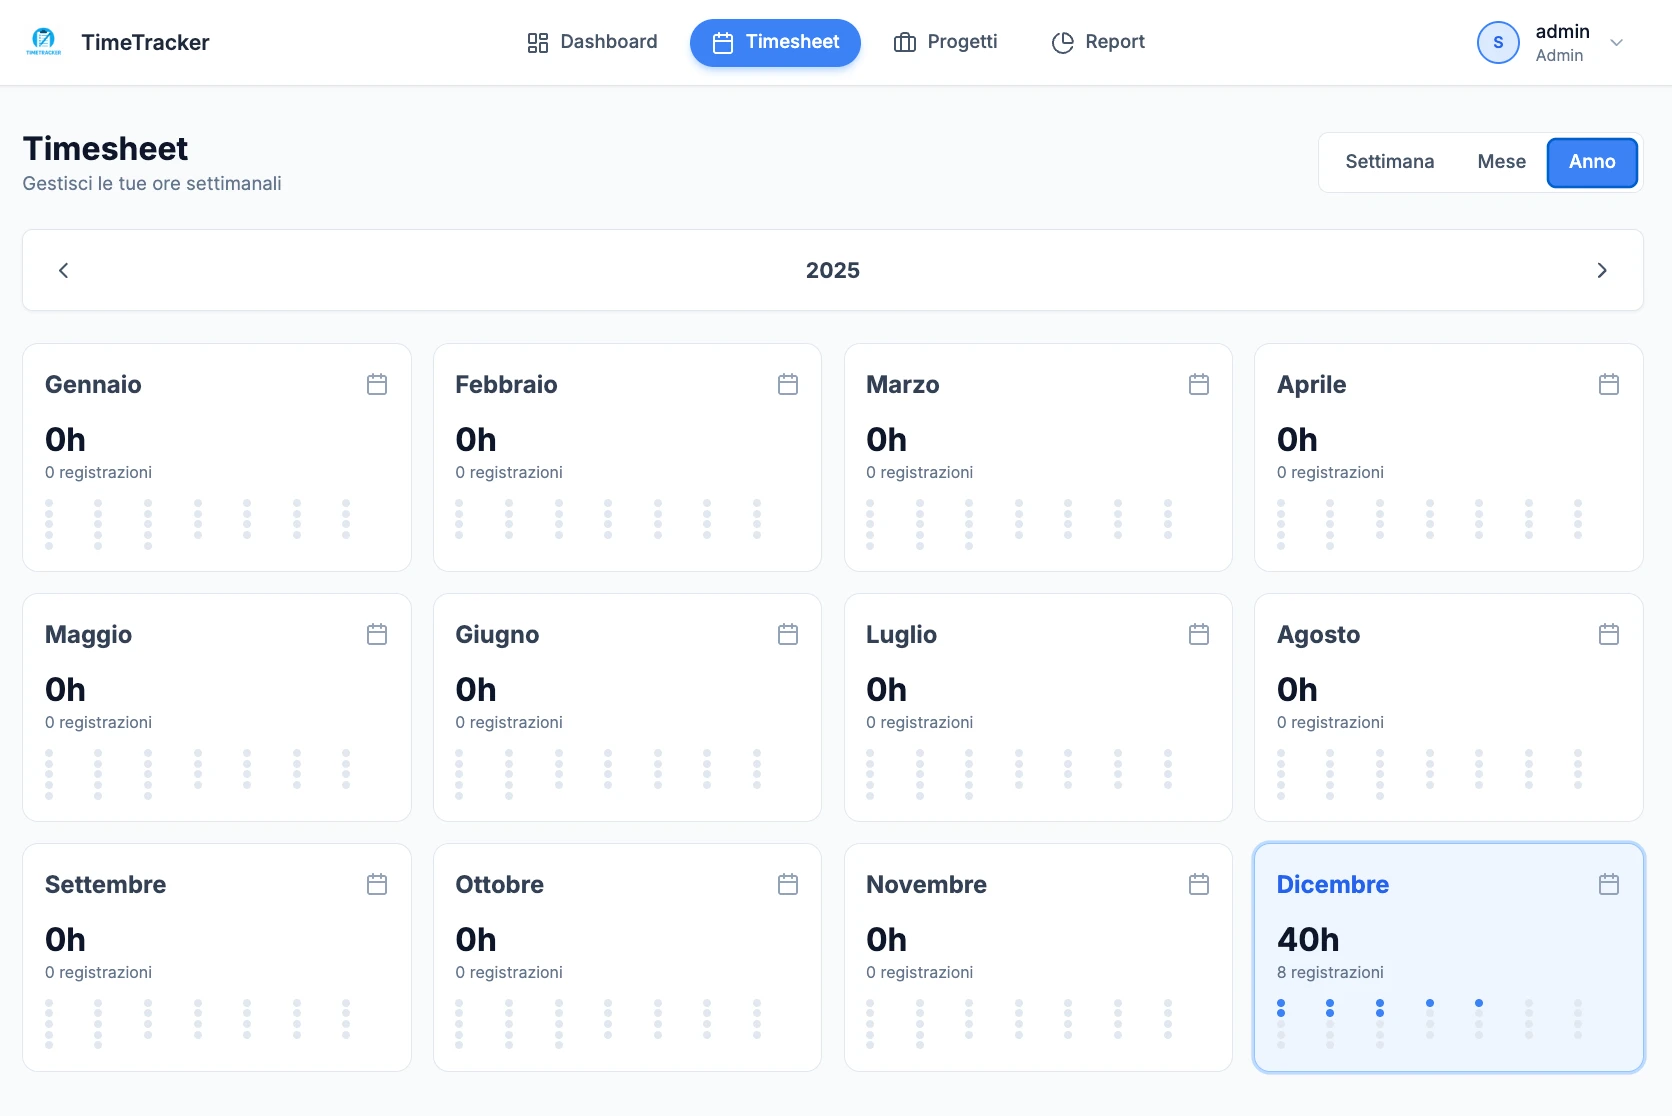
Task: Select the Ottobre month heading
Action: pyautogui.click(x=499, y=884)
